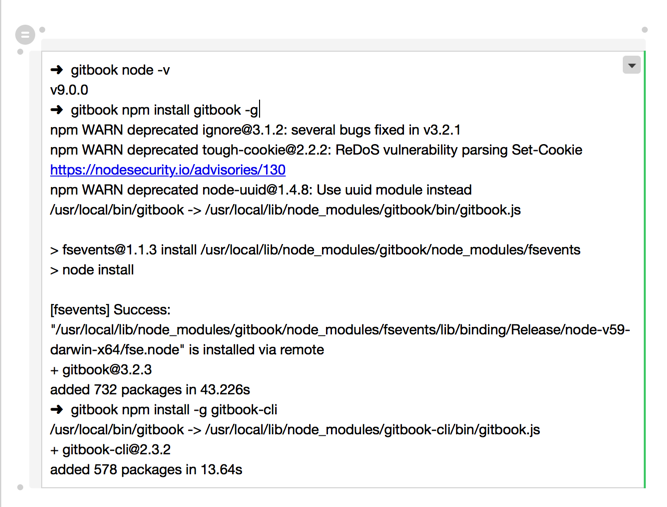Click the '[fsevents] Success:' line
Screen dimensions: 667x507
pyautogui.click(x=110, y=310)
